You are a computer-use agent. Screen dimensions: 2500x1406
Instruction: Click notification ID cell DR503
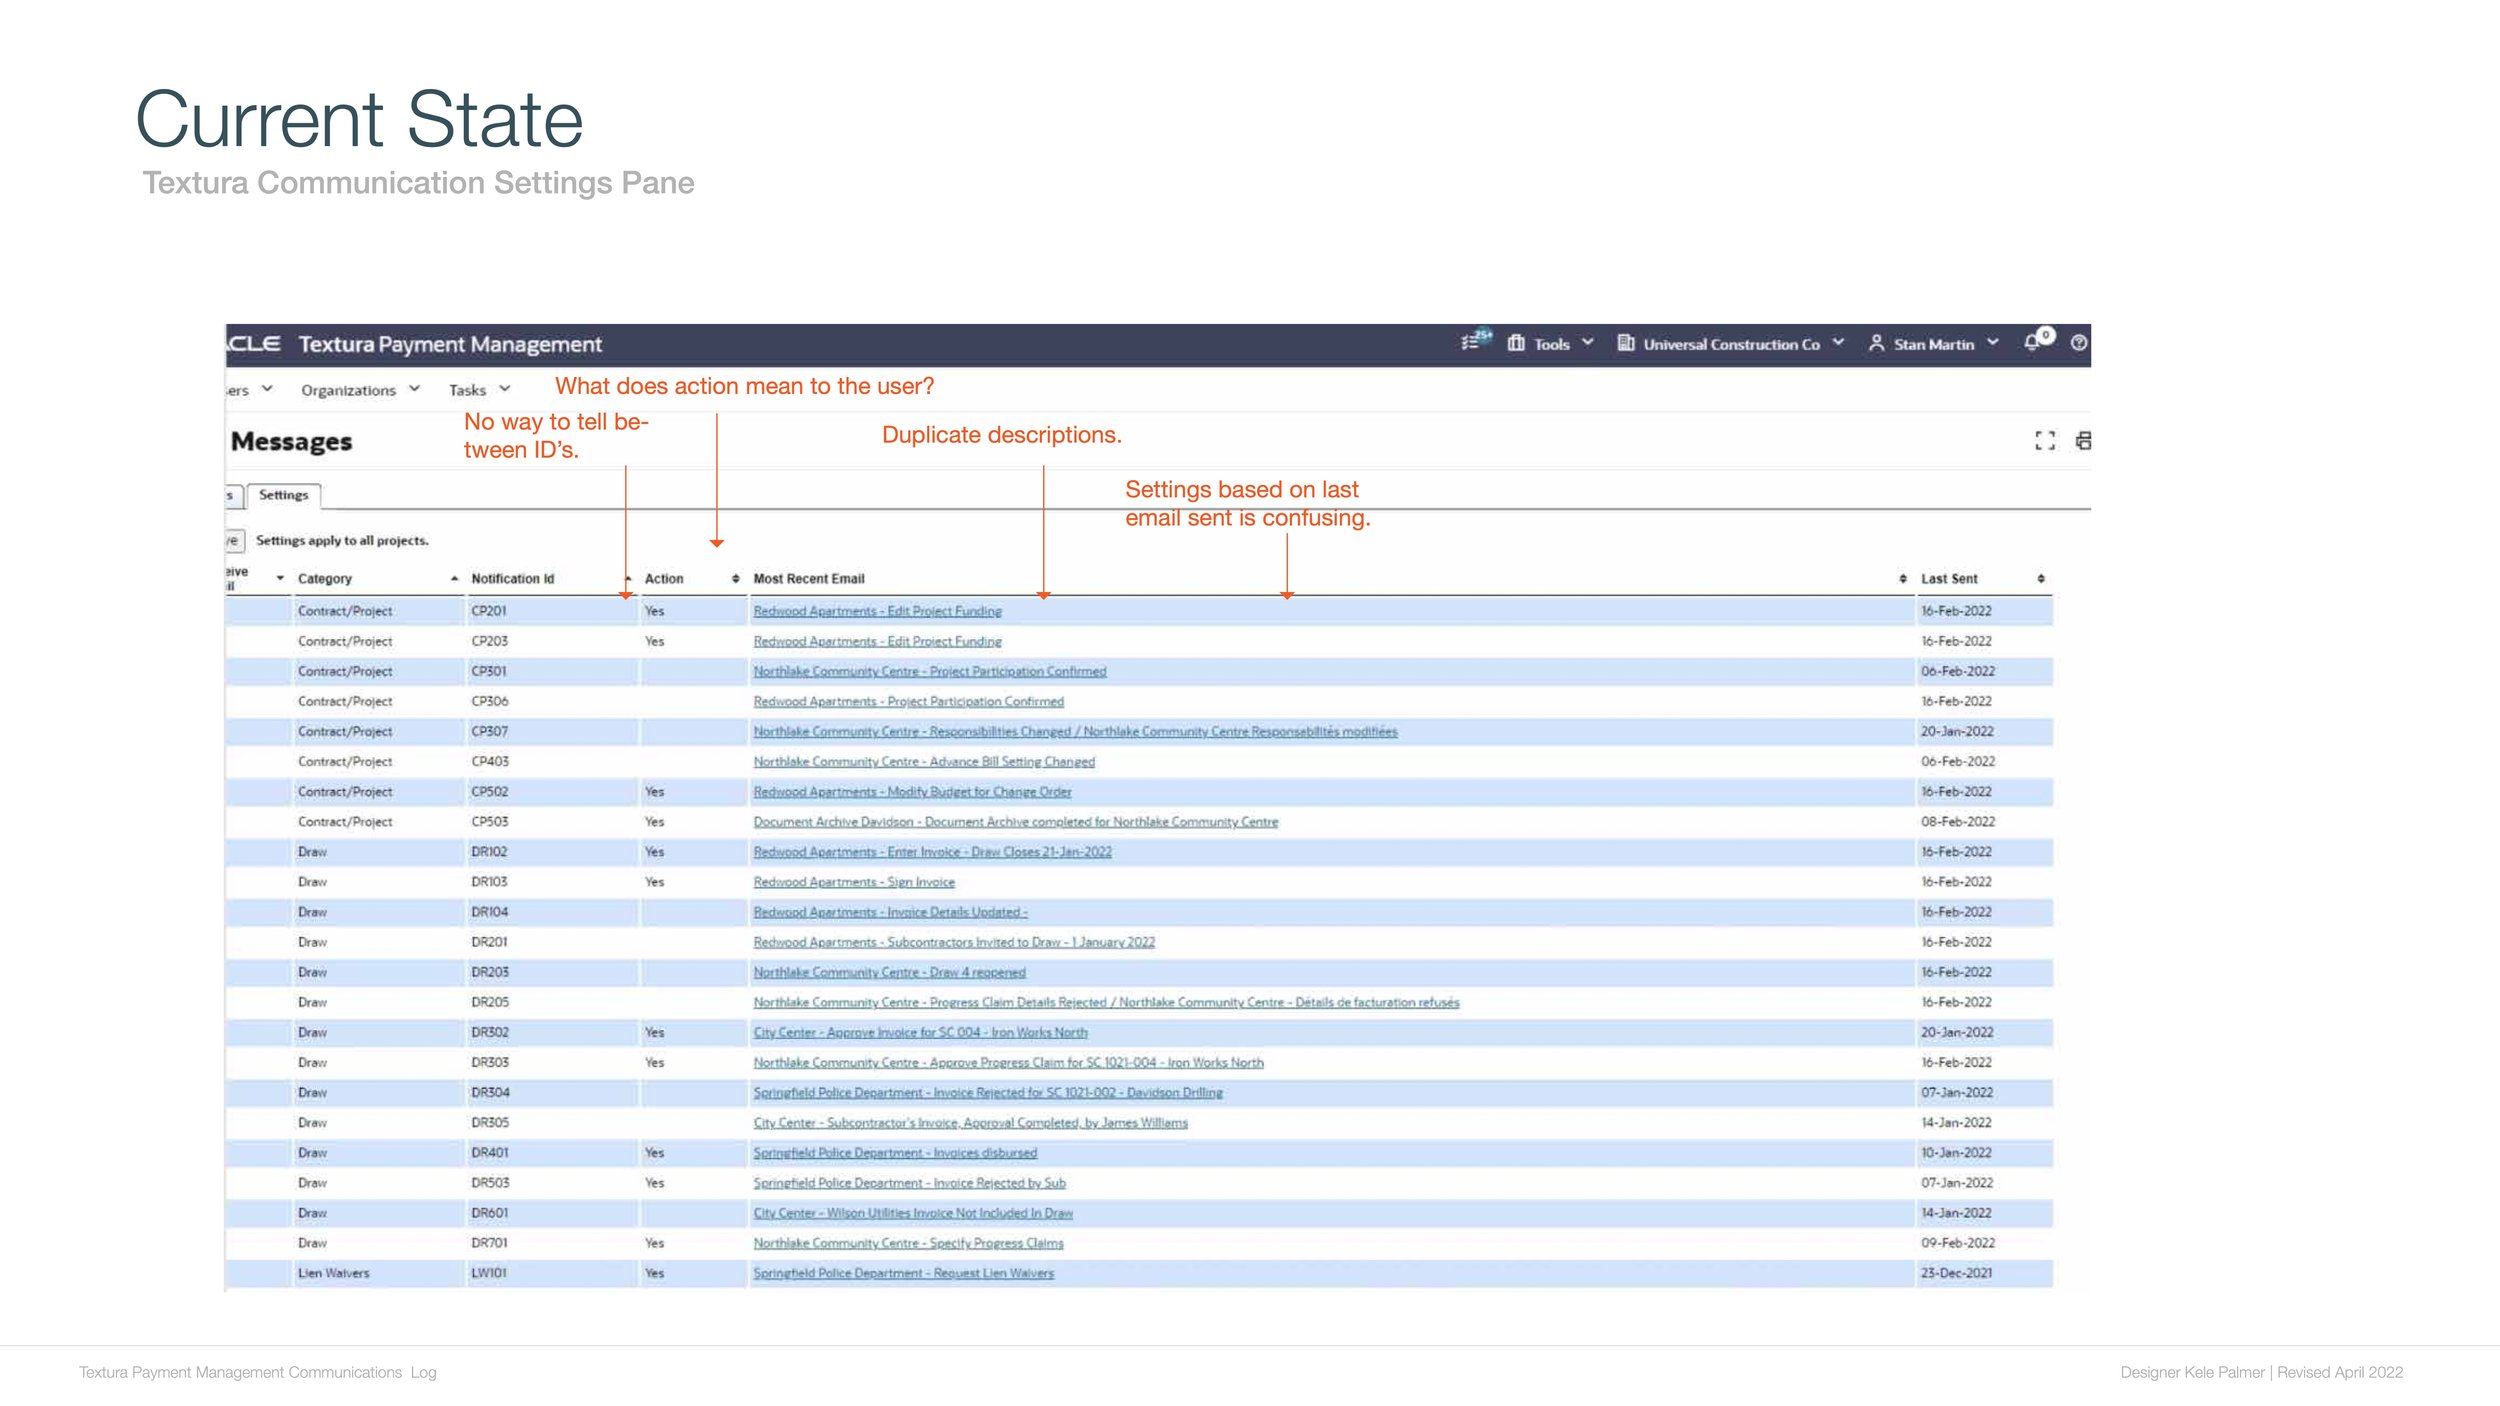(x=489, y=1182)
